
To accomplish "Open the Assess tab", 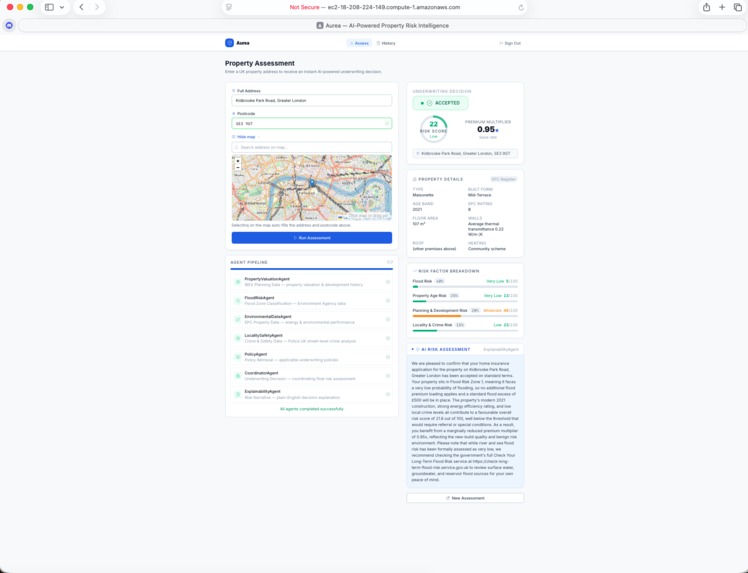I will pyautogui.click(x=359, y=43).
